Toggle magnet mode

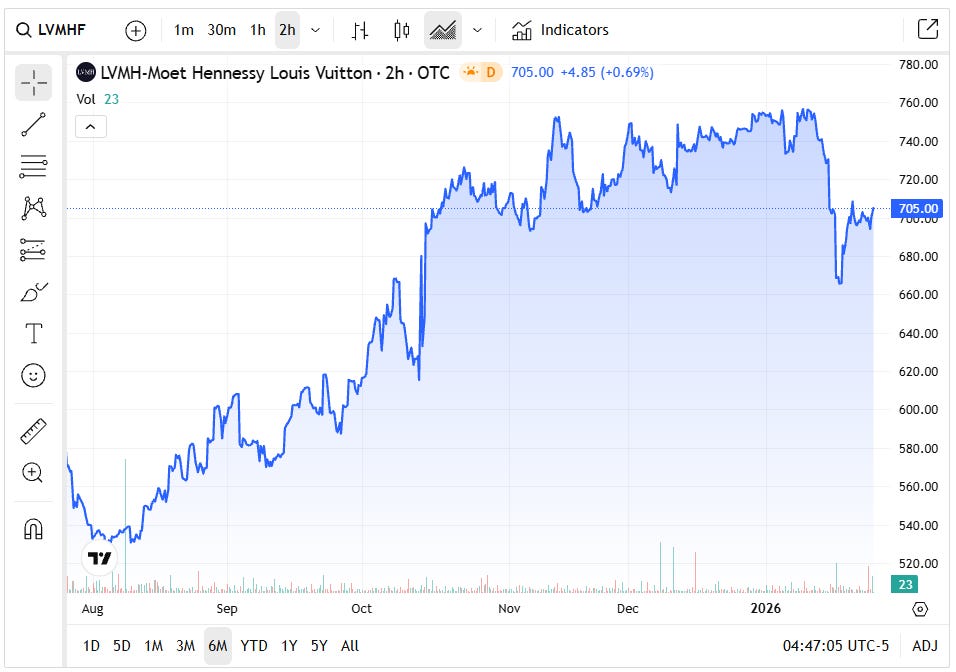(34, 529)
